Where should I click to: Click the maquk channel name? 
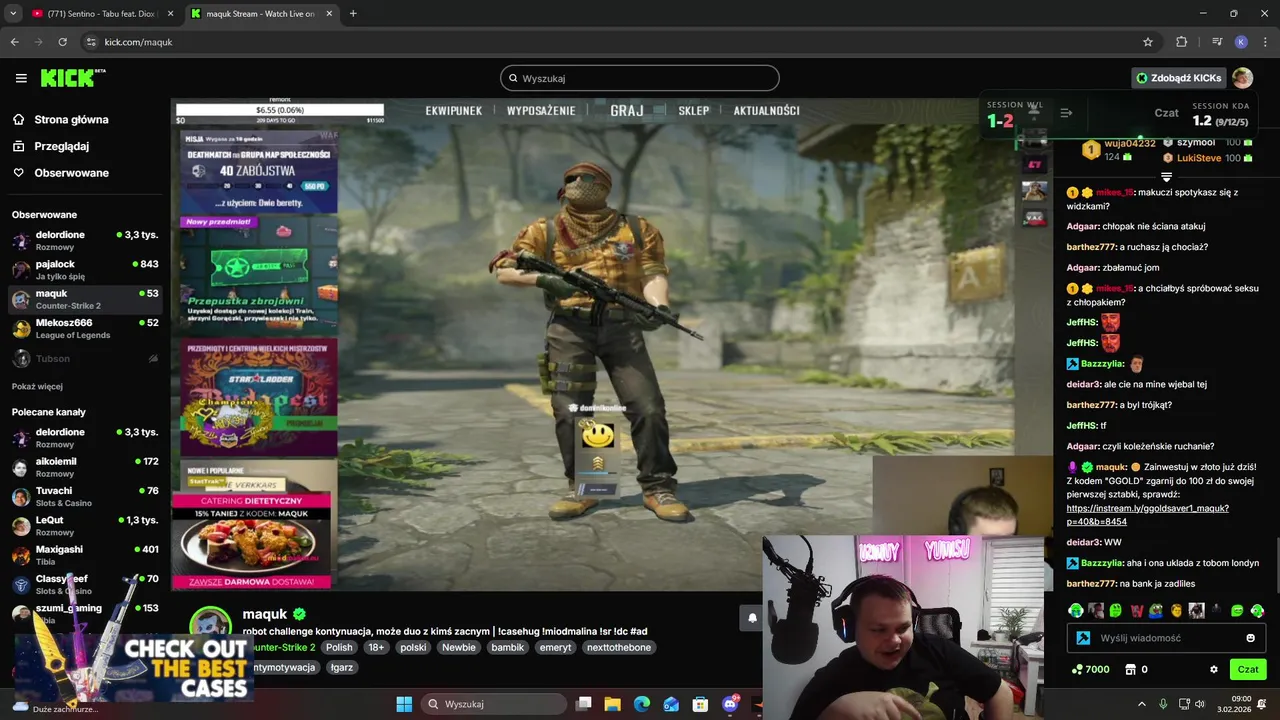264,614
